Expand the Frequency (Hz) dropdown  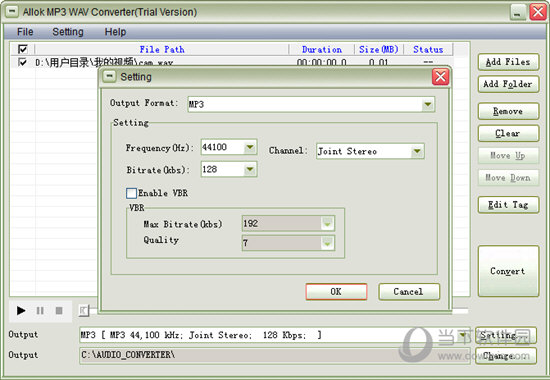point(250,147)
